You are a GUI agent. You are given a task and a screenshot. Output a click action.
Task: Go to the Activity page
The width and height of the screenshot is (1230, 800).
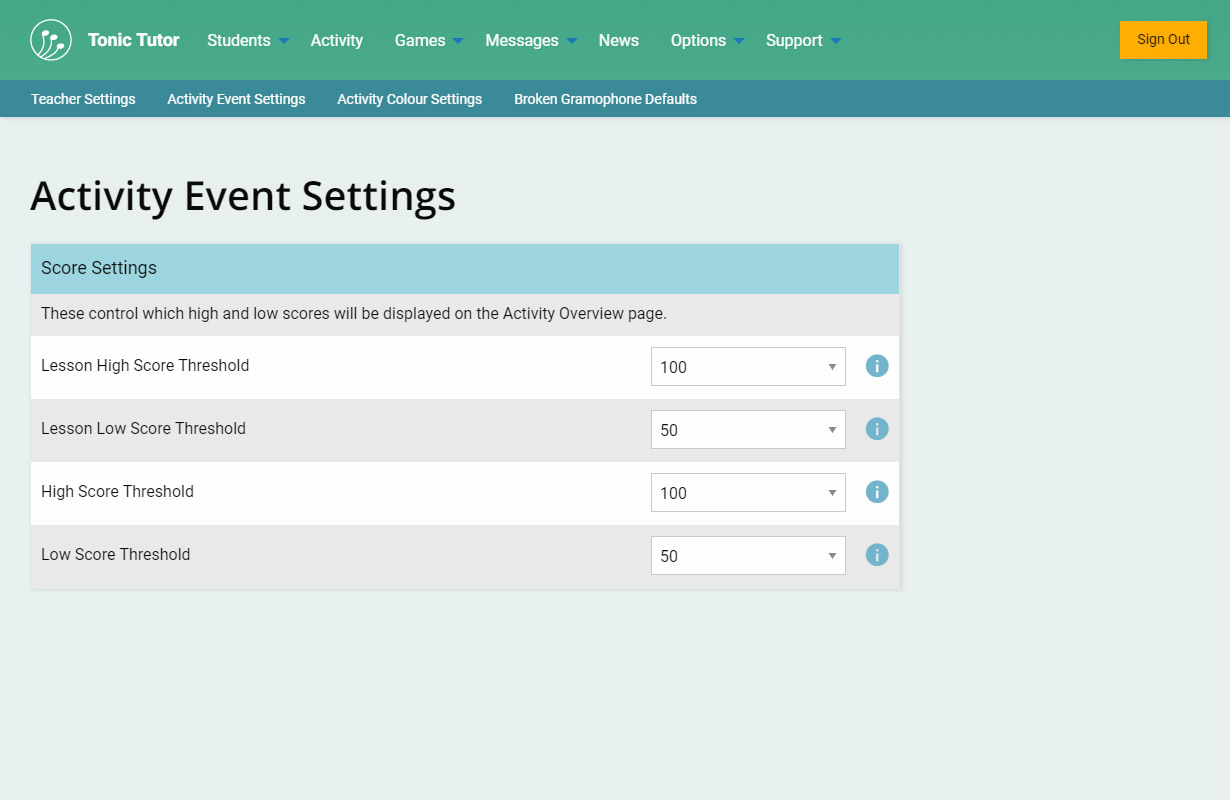pyautogui.click(x=336, y=40)
